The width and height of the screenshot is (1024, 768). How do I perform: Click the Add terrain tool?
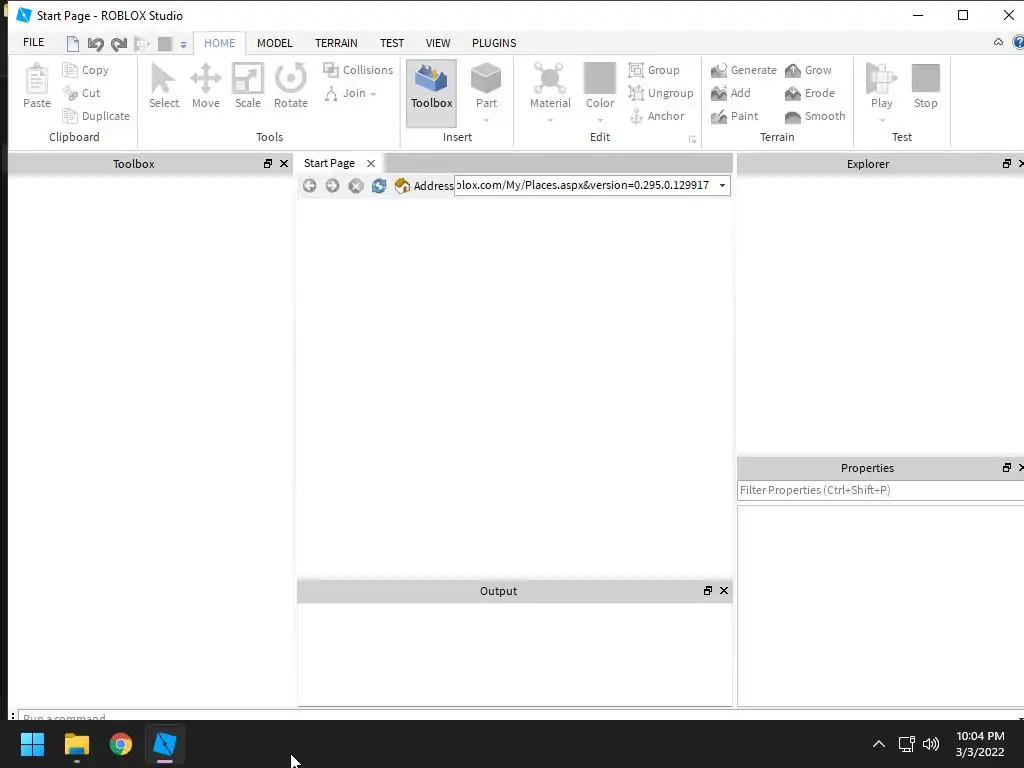pyautogui.click(x=731, y=93)
